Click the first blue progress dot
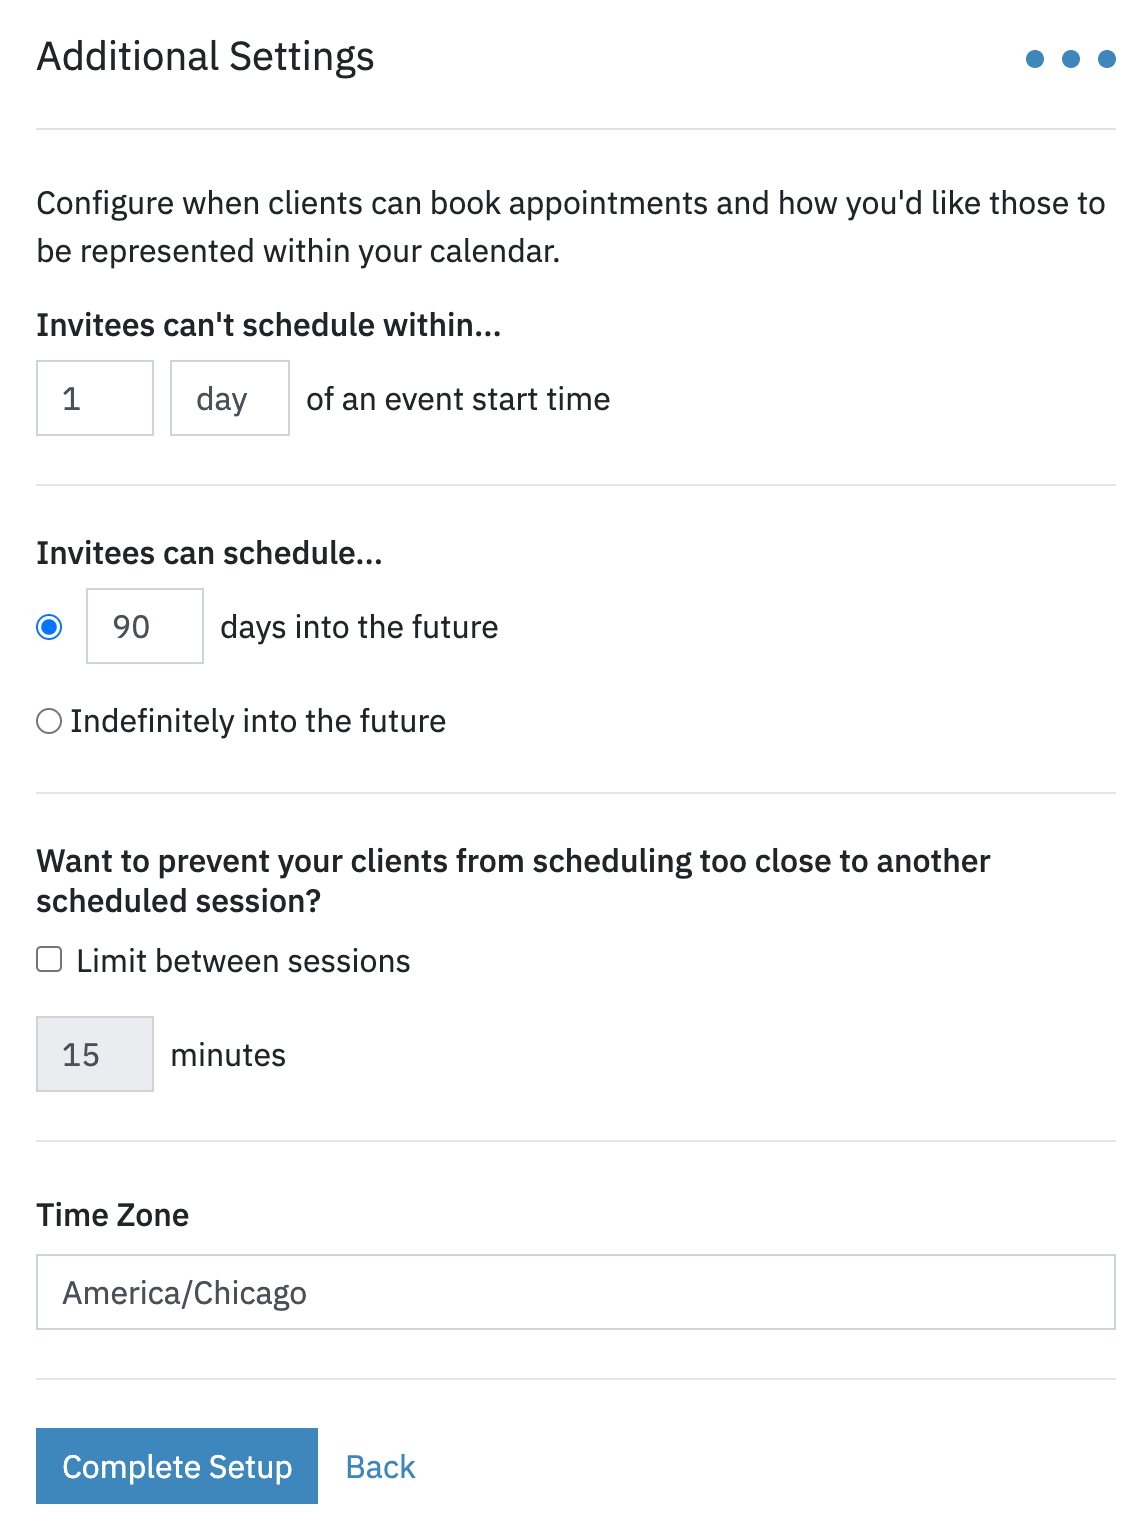 tap(1035, 58)
